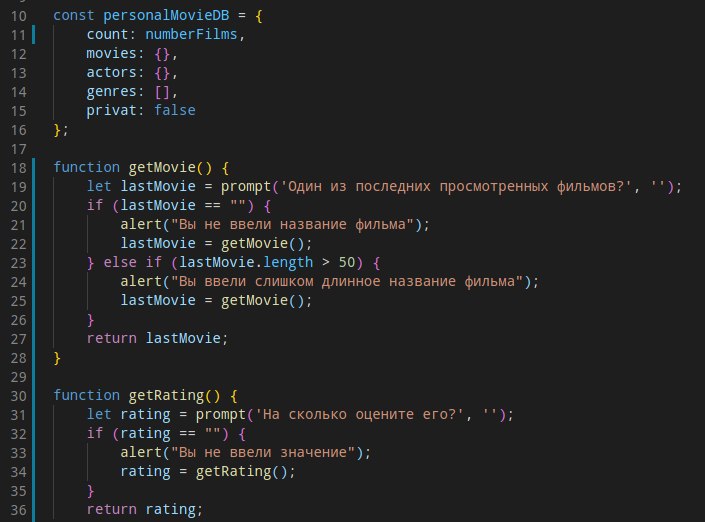Screen dimensions: 705x522
Task: Click line number 10 in gutter
Action: coord(18,16)
